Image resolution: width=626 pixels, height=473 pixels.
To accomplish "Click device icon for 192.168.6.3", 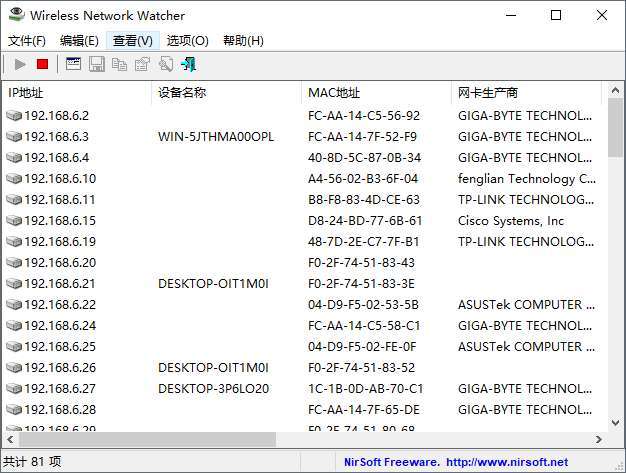I will (x=14, y=137).
